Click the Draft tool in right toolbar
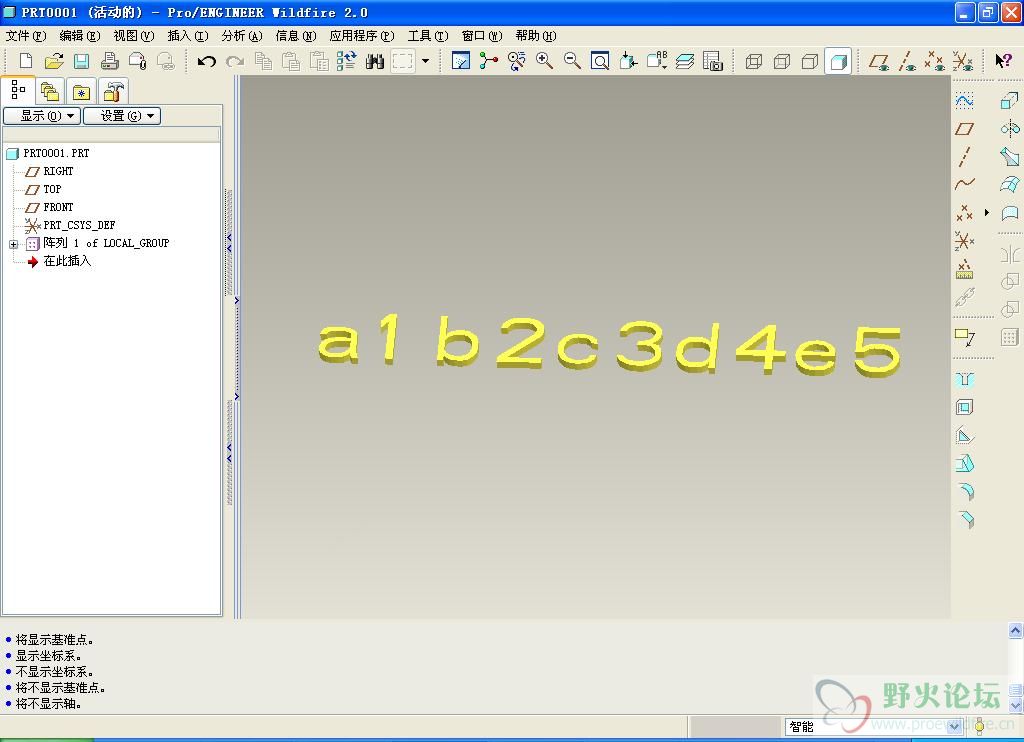 click(965, 464)
